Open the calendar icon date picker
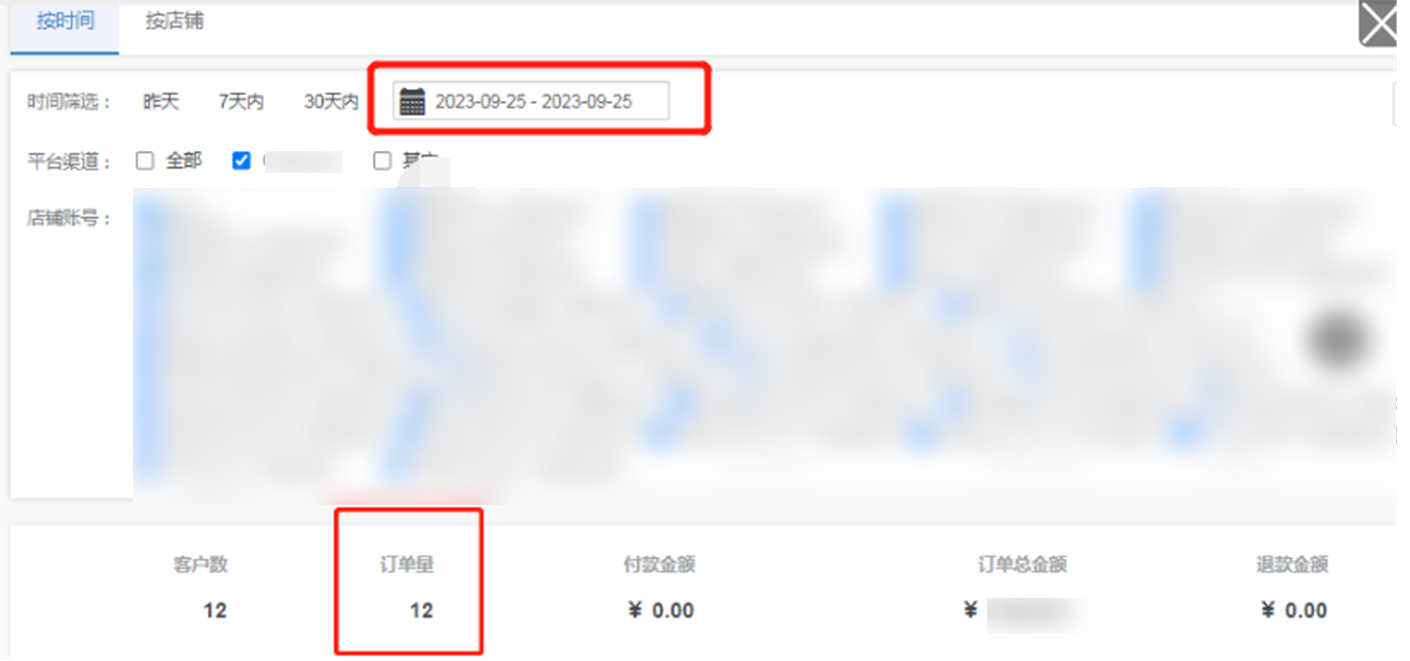 [x=412, y=101]
